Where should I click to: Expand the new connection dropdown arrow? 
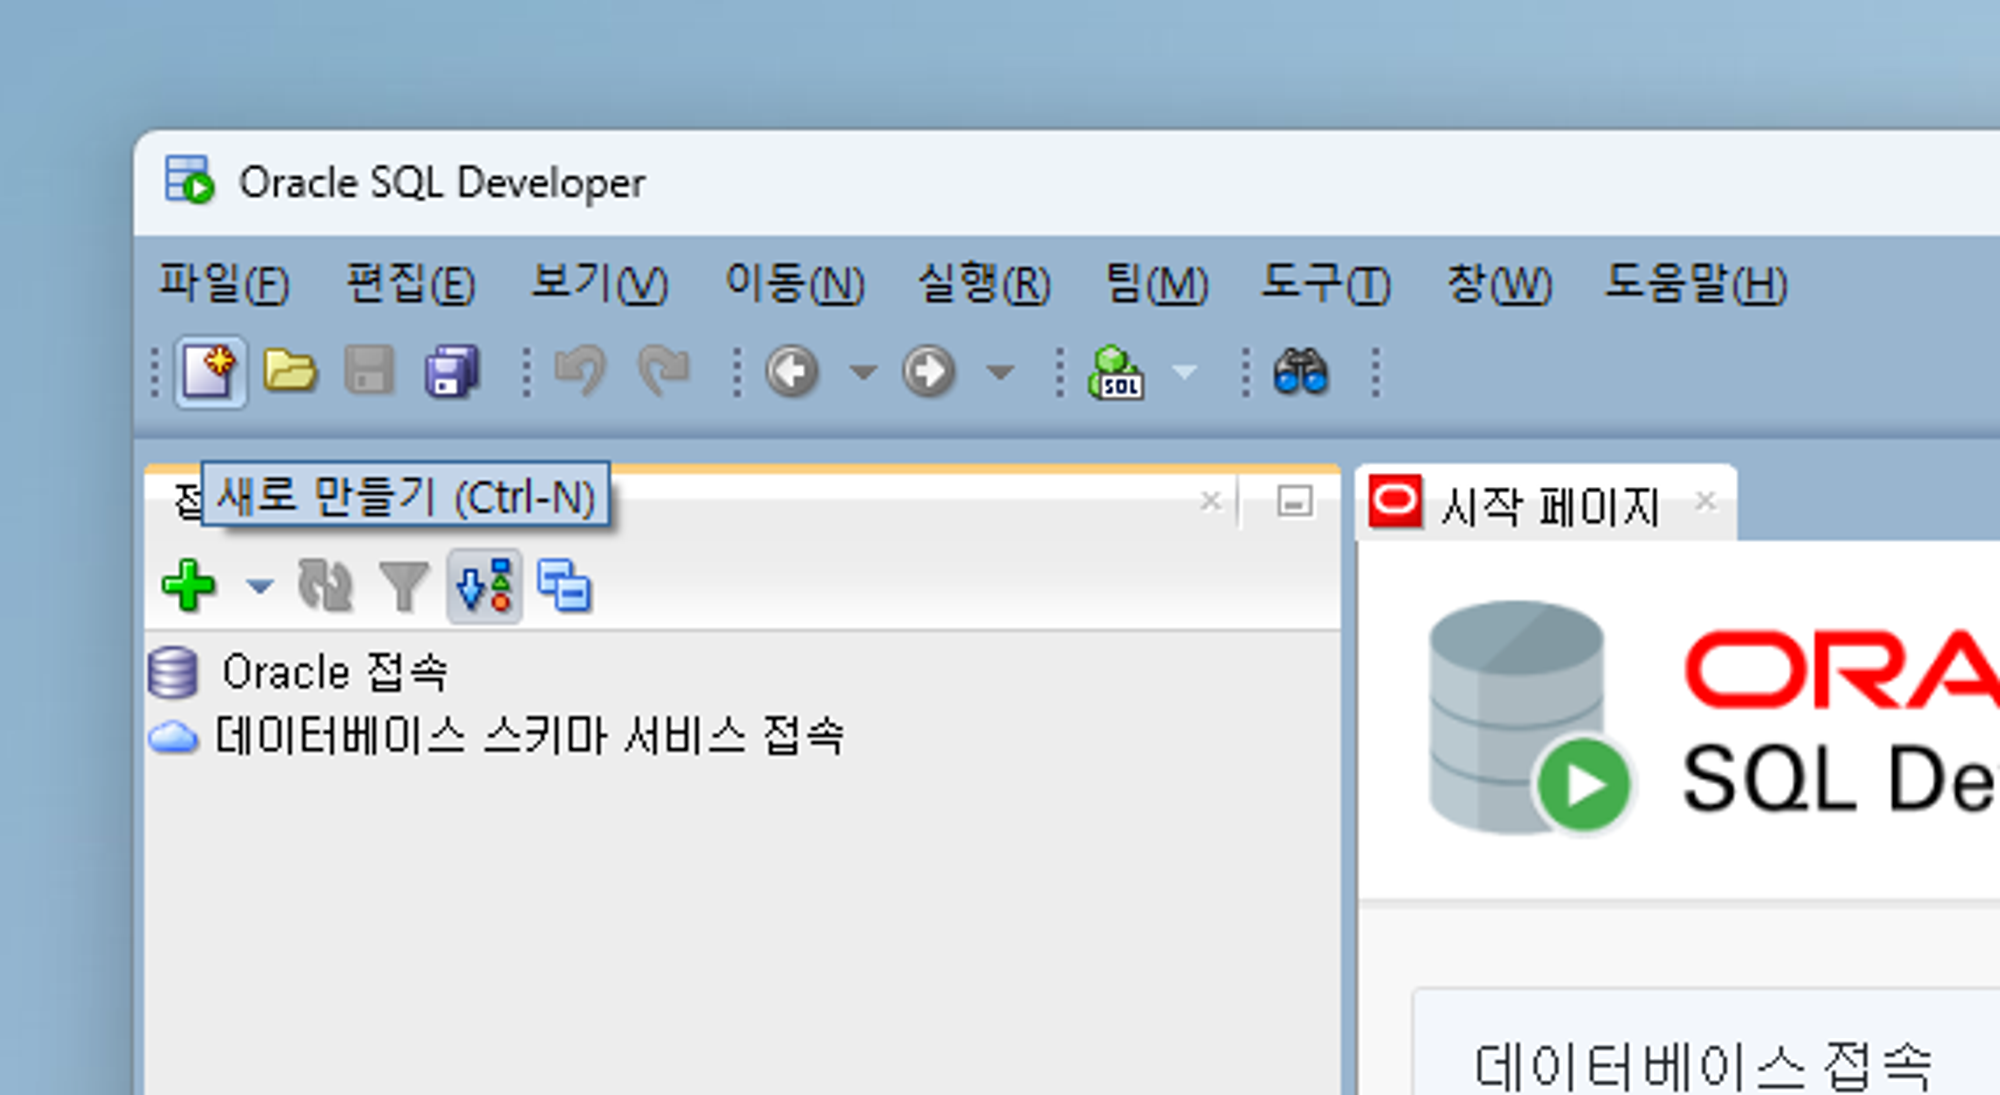point(260,586)
